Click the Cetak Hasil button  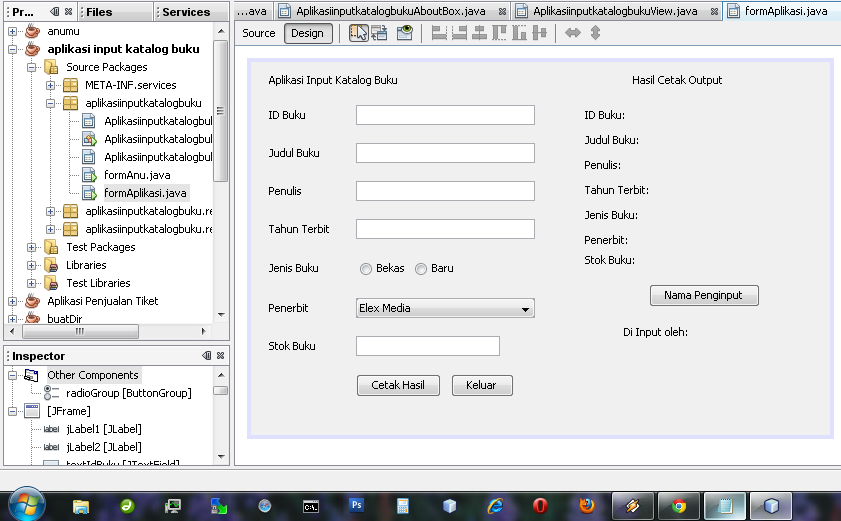tap(399, 385)
